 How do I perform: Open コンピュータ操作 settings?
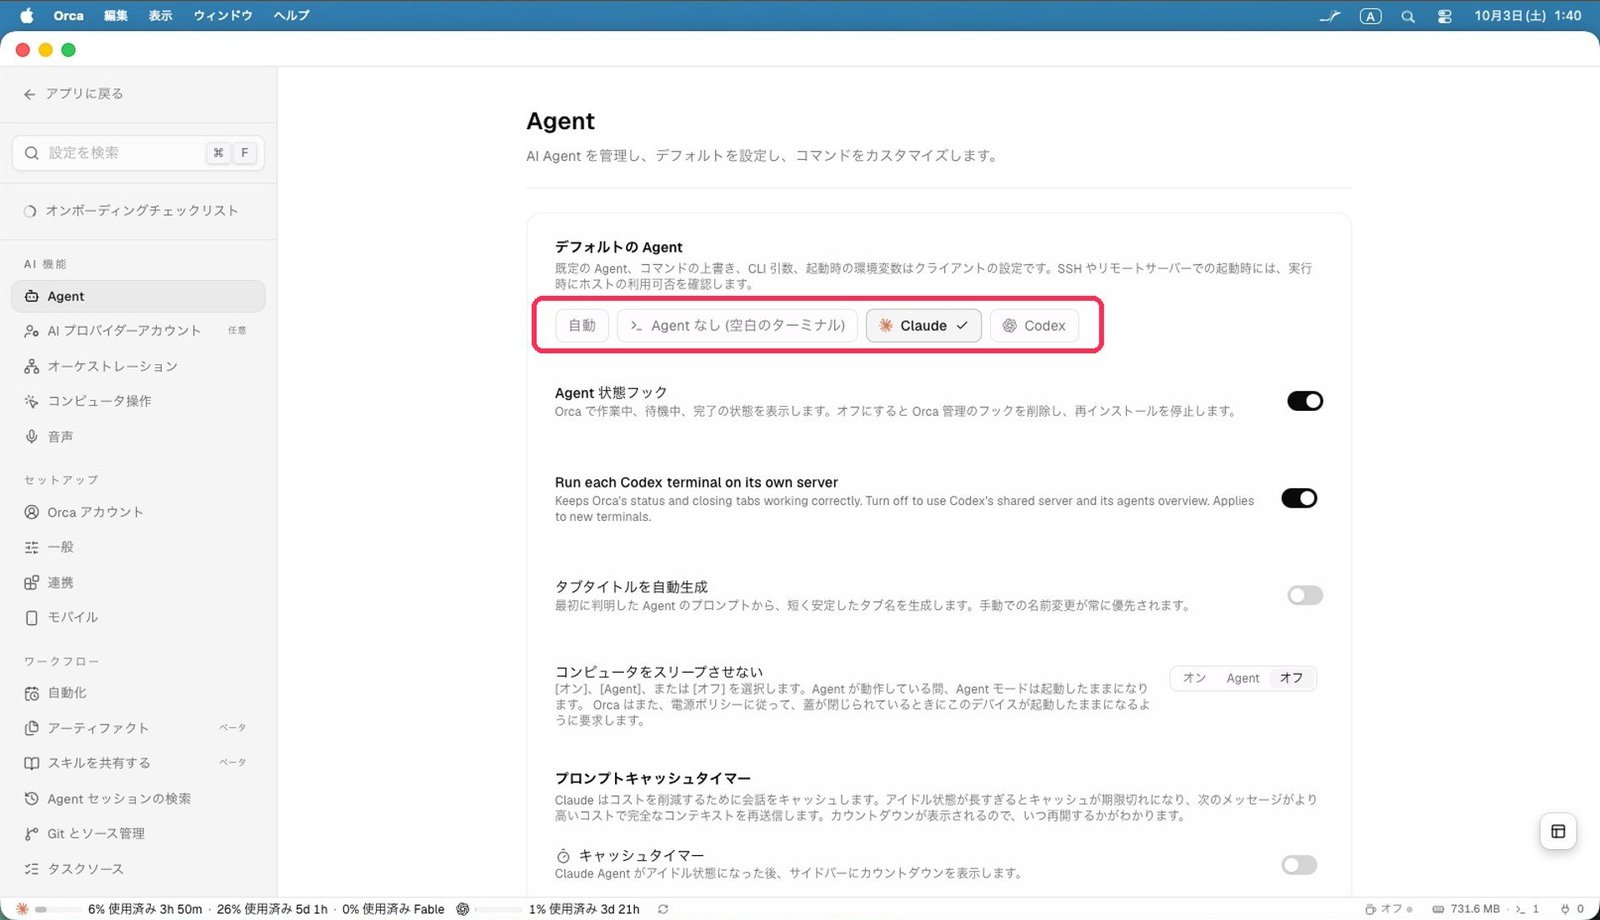(x=138, y=401)
